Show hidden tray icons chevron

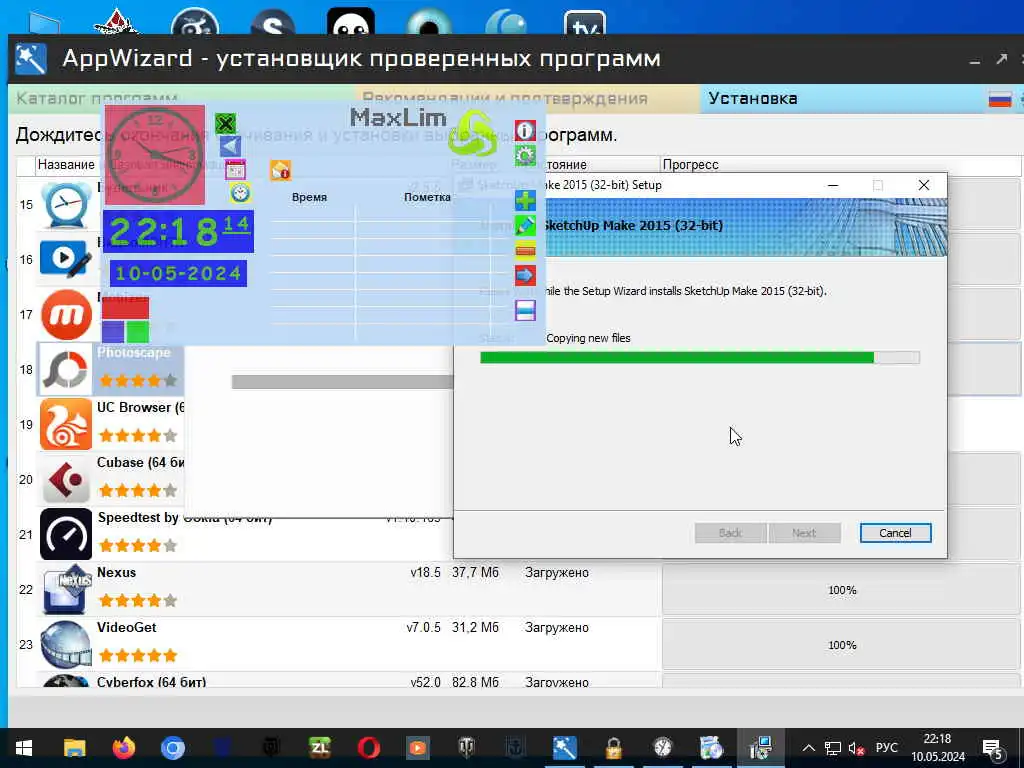(x=808, y=748)
